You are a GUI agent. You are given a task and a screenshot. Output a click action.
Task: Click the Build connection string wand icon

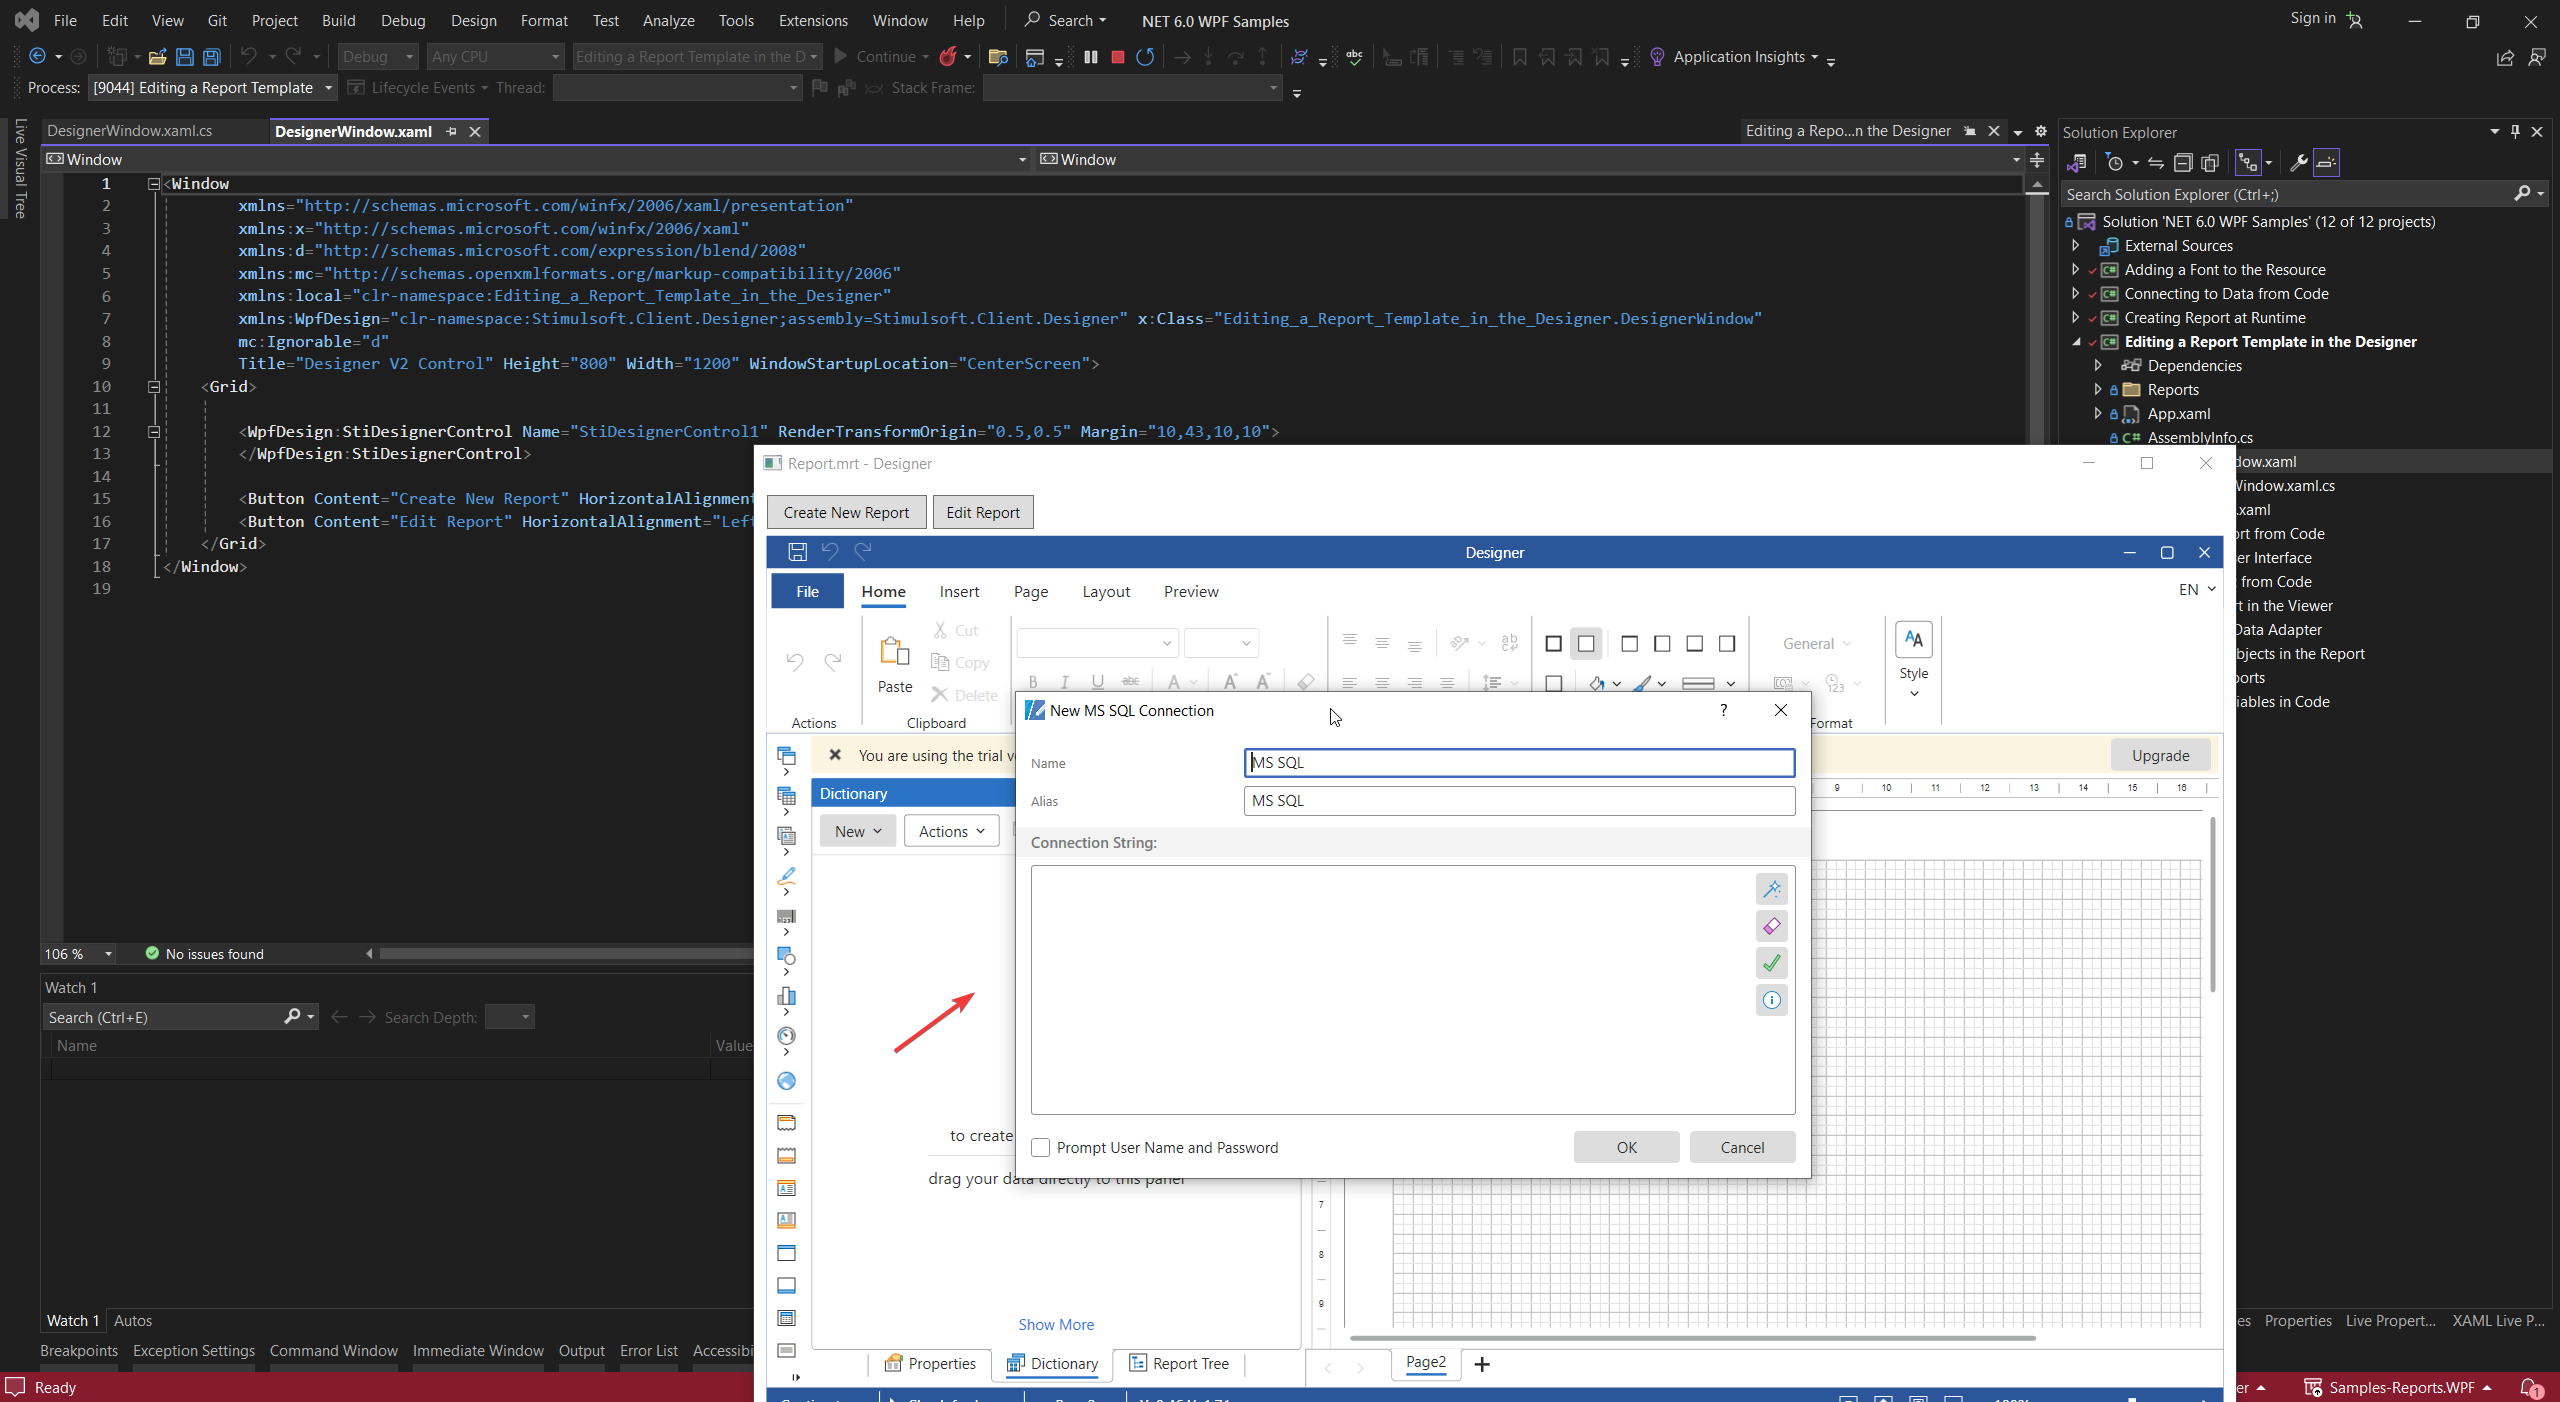point(1771,889)
